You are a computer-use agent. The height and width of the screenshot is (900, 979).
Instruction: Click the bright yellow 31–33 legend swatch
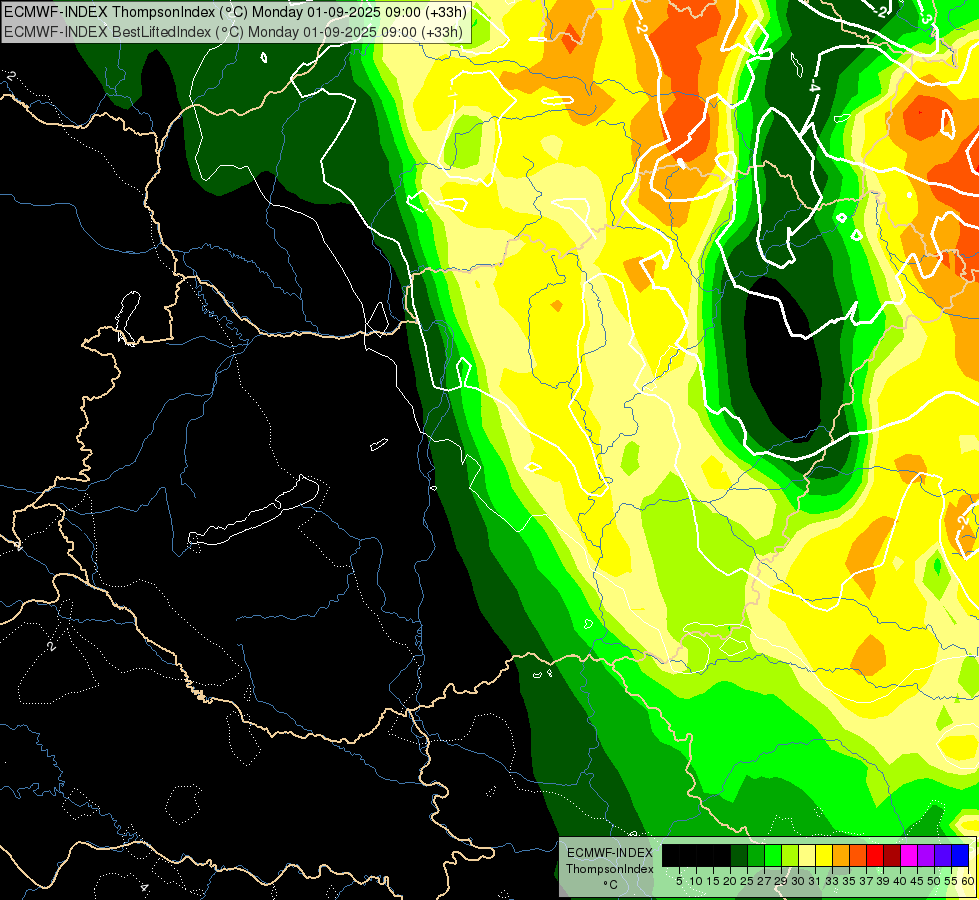point(824,855)
